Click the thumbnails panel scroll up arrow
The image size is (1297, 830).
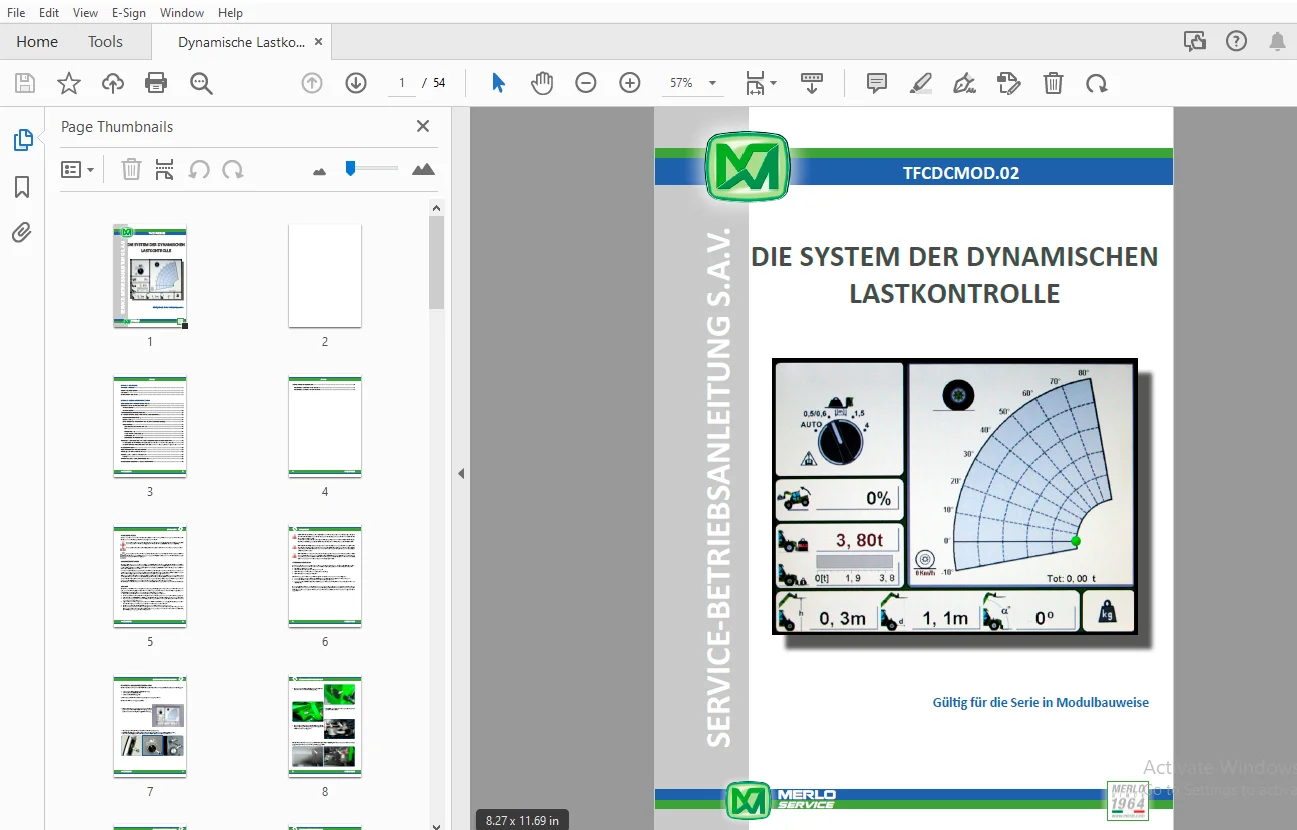(x=436, y=207)
